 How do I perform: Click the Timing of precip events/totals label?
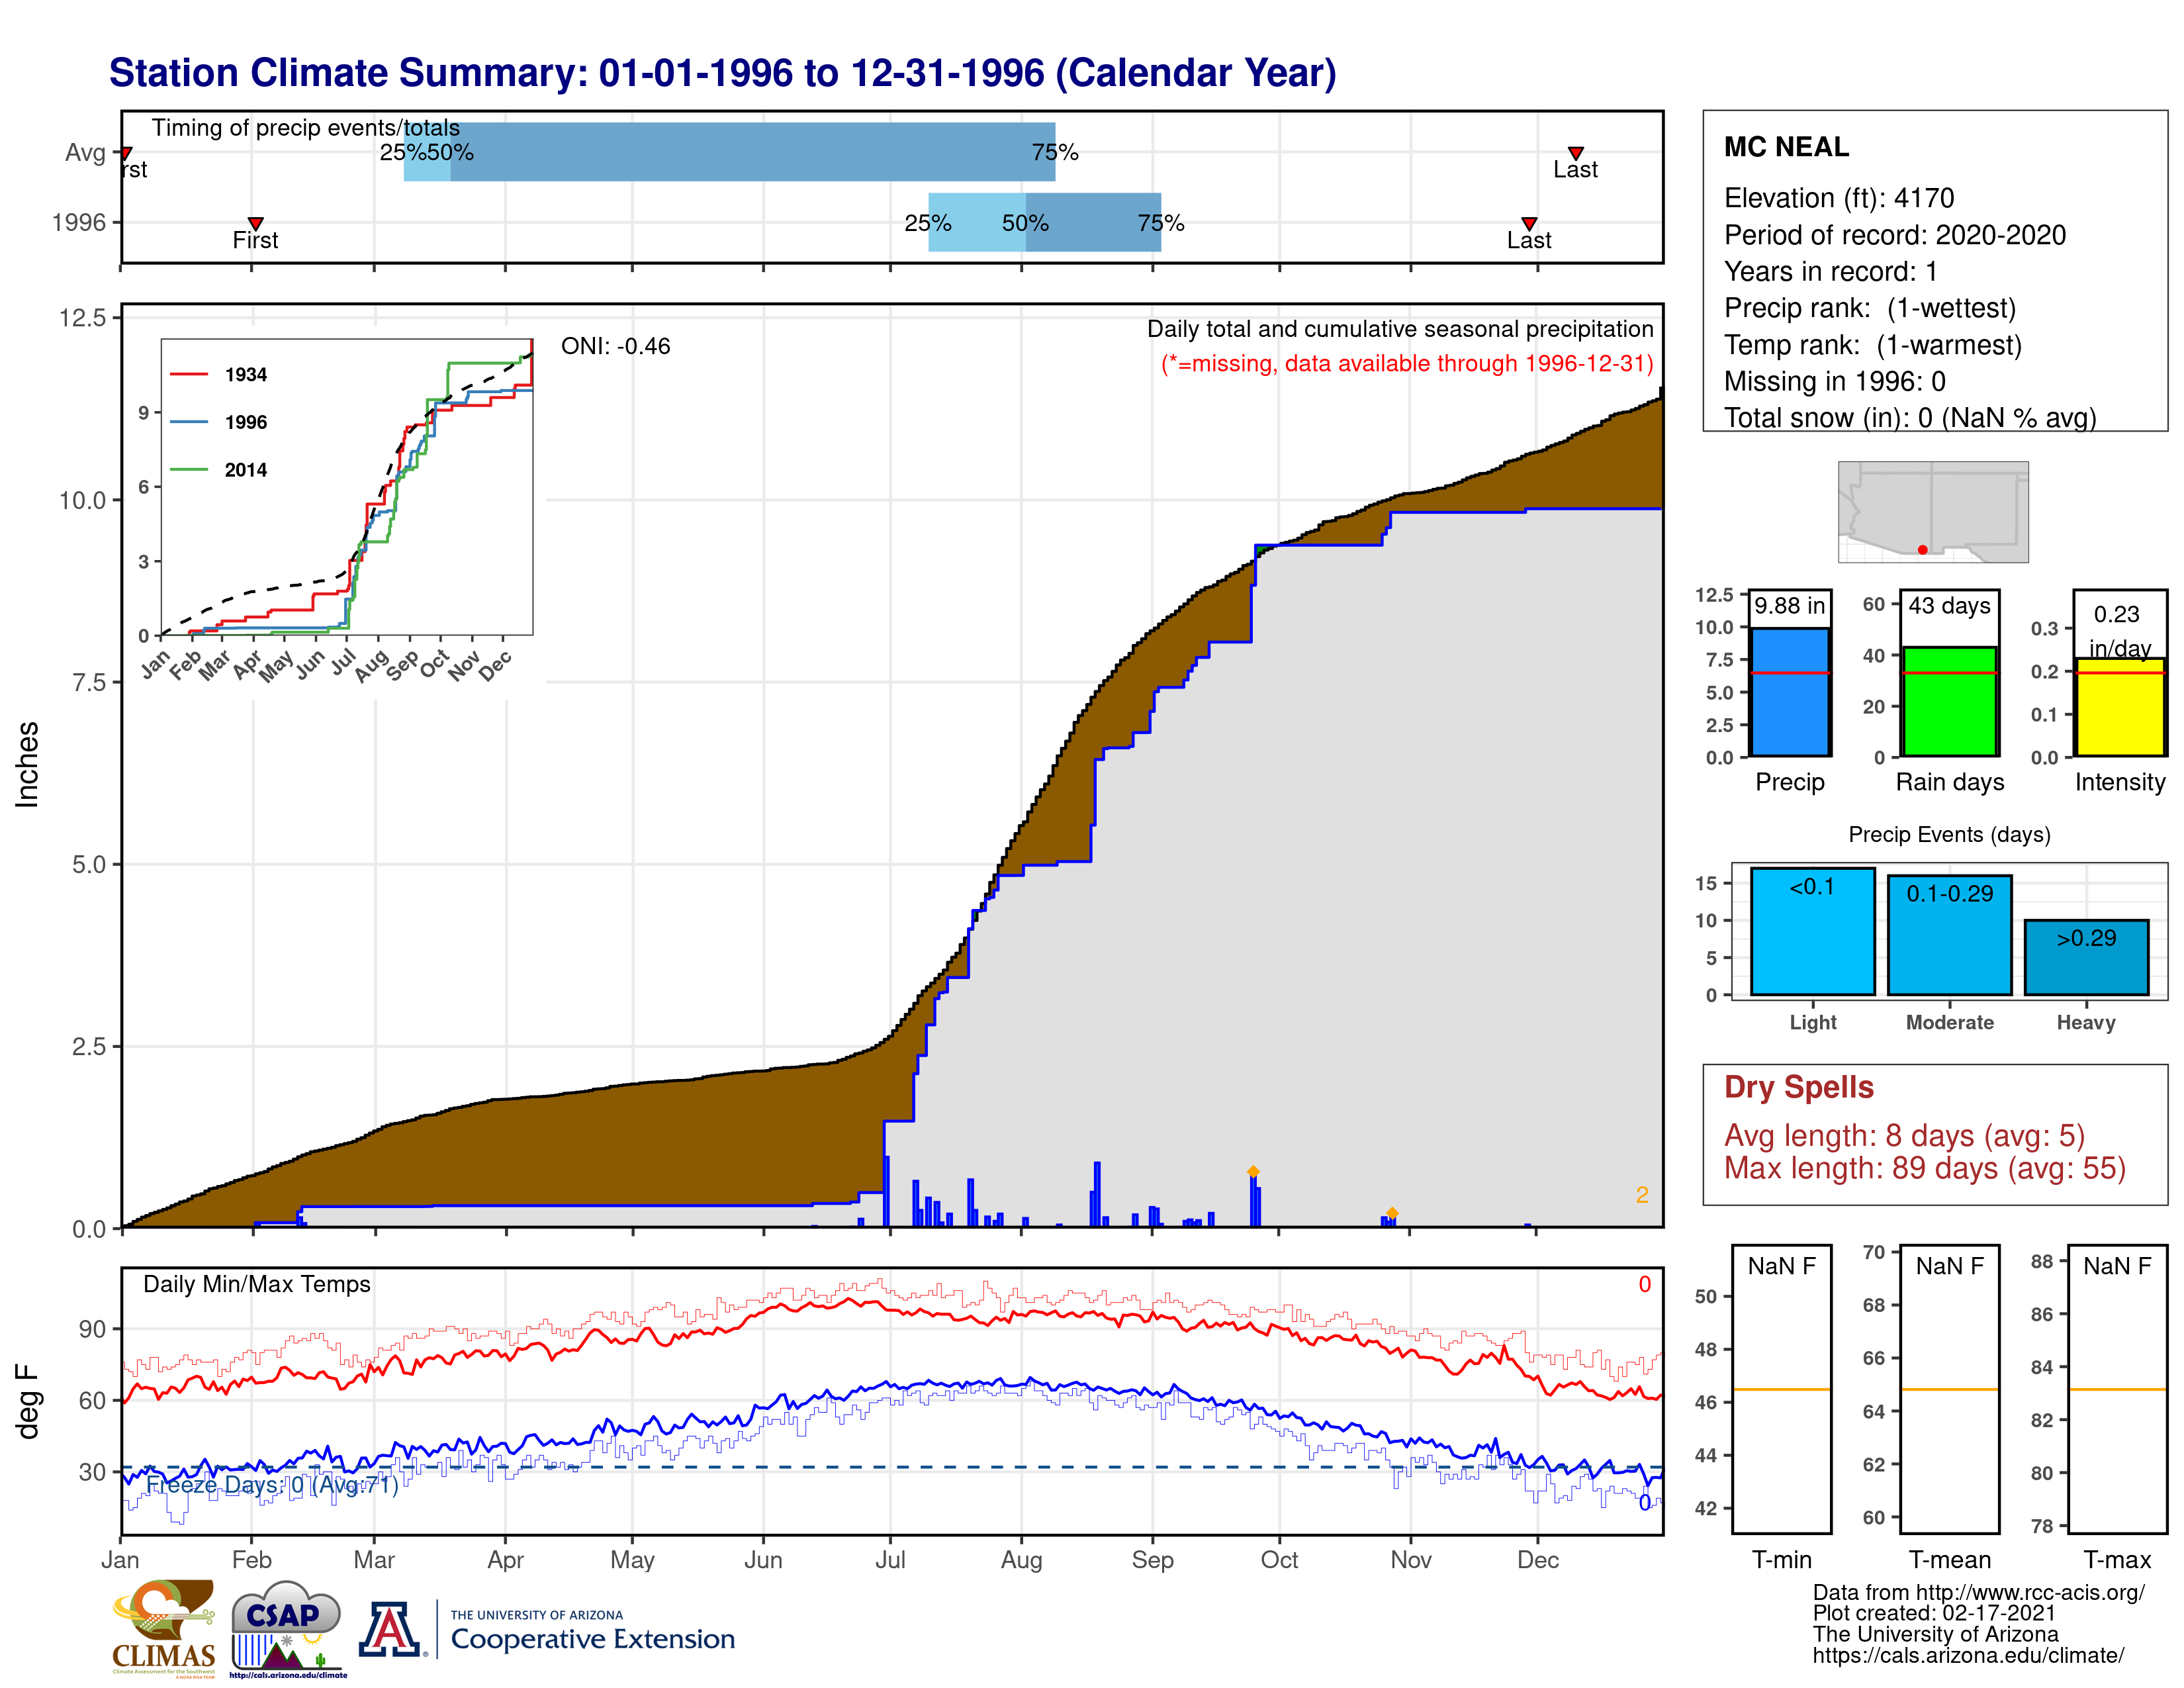click(306, 128)
